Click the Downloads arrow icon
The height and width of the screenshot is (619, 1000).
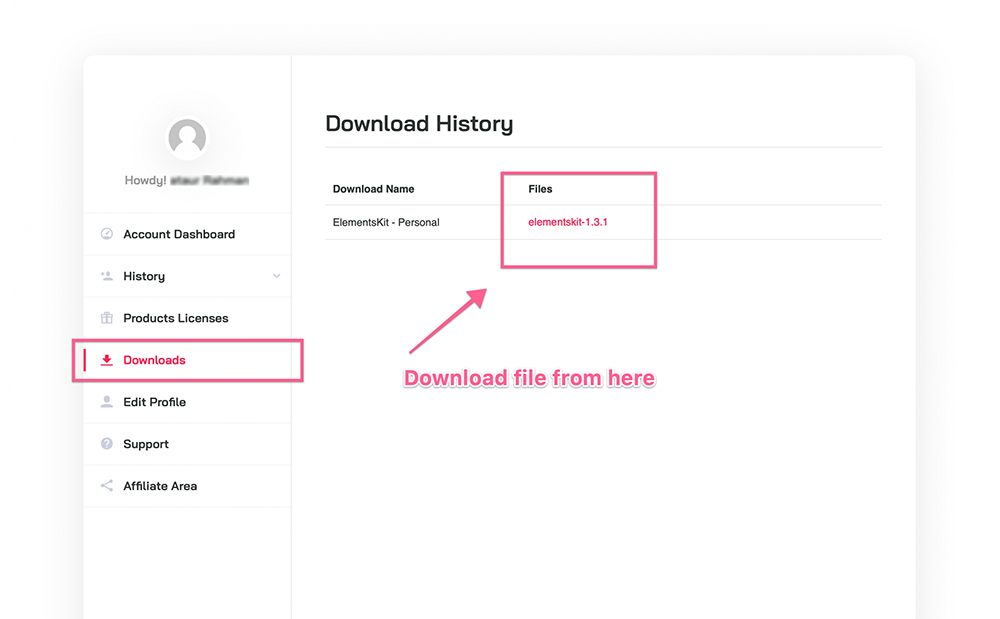coord(107,360)
